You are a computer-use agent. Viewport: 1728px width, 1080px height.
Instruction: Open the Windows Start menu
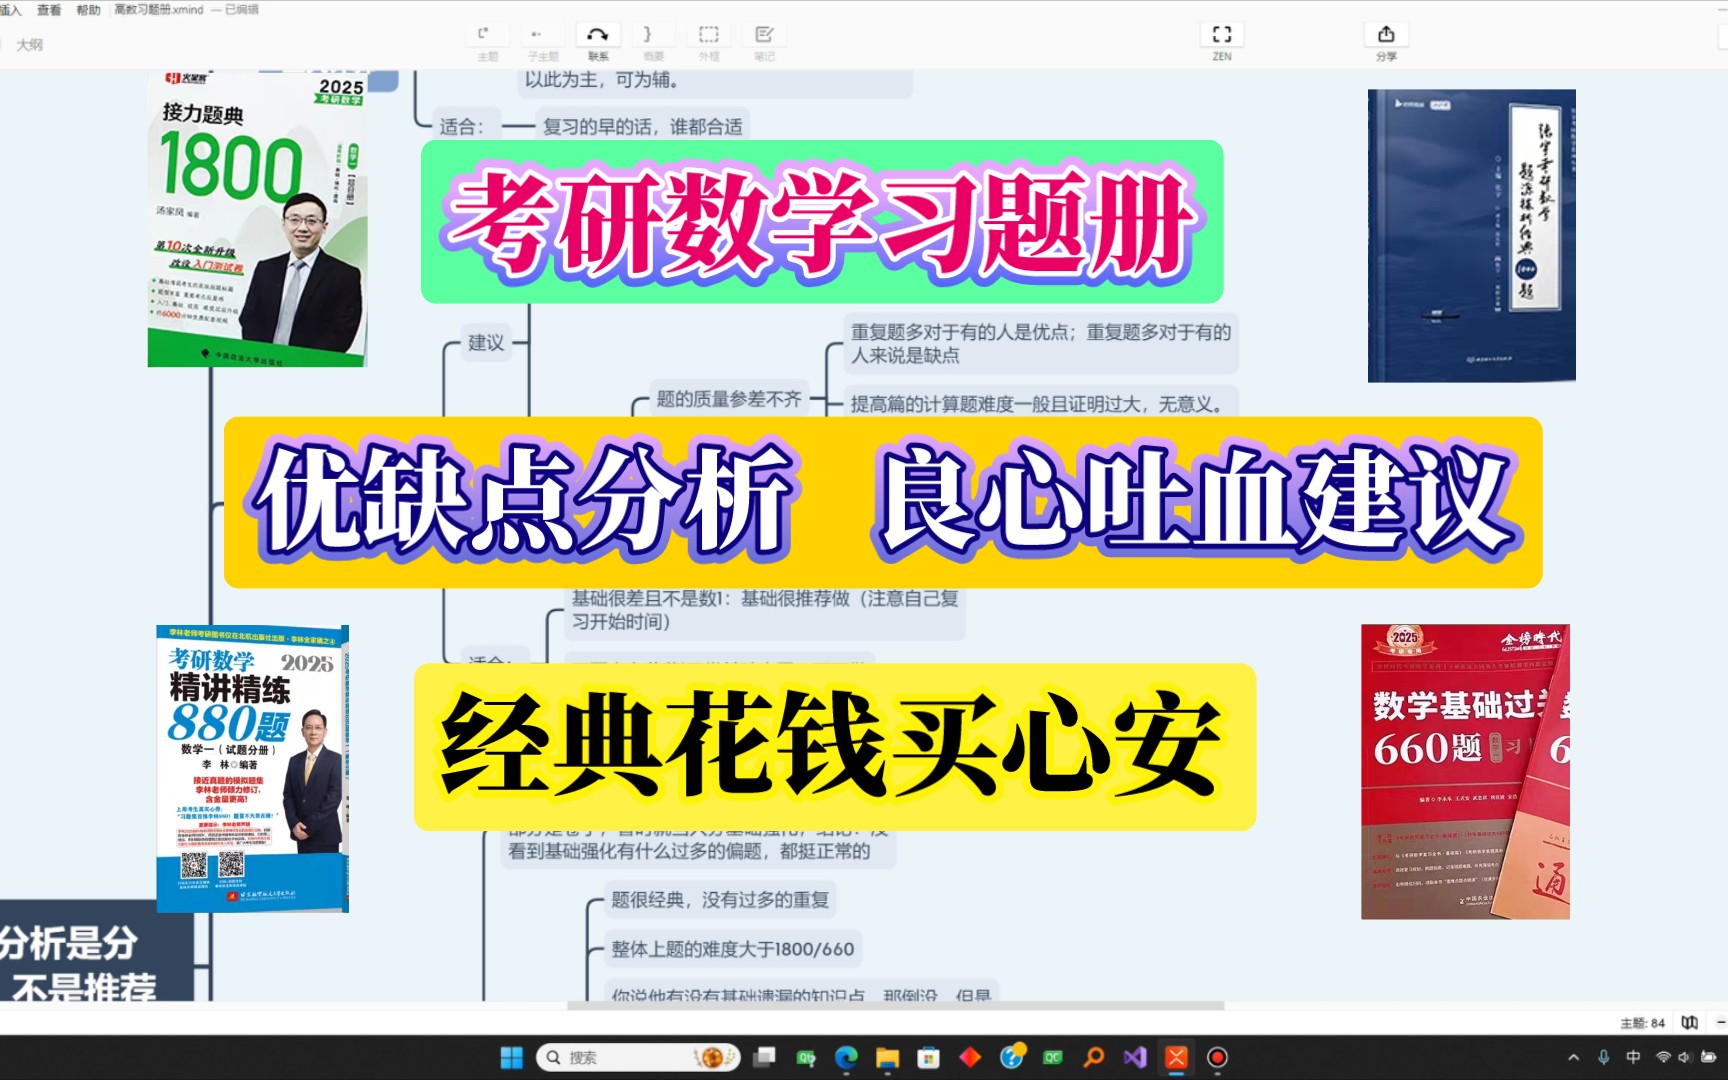(511, 1058)
